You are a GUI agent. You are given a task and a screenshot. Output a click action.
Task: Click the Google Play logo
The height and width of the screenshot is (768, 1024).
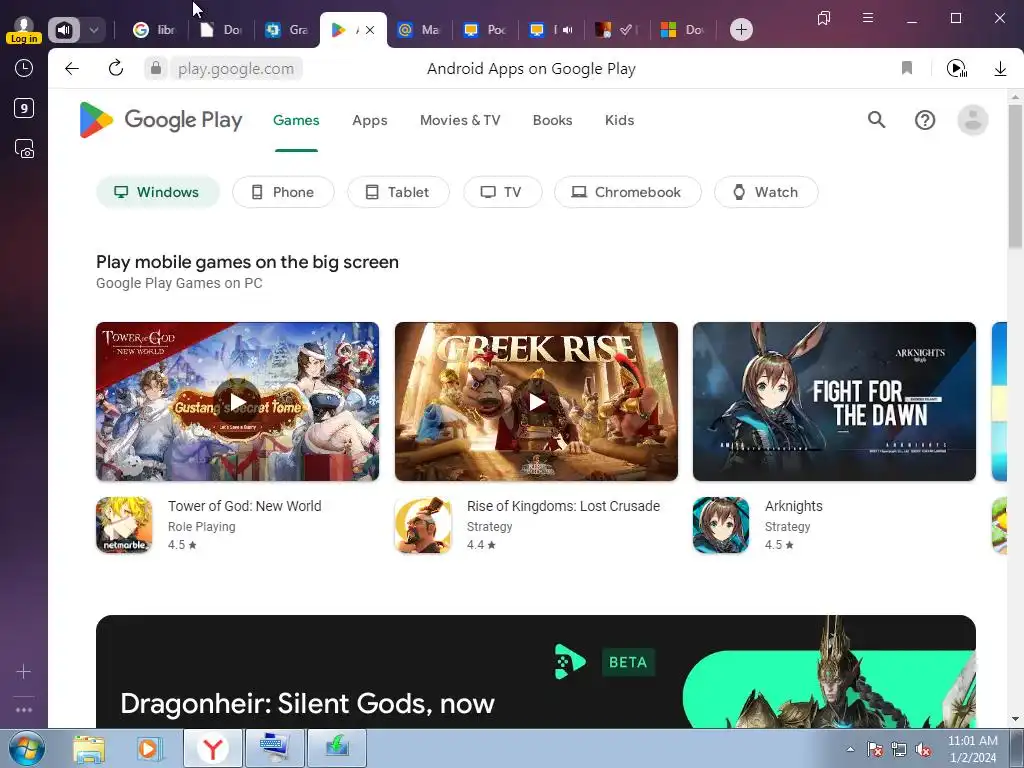(161, 120)
